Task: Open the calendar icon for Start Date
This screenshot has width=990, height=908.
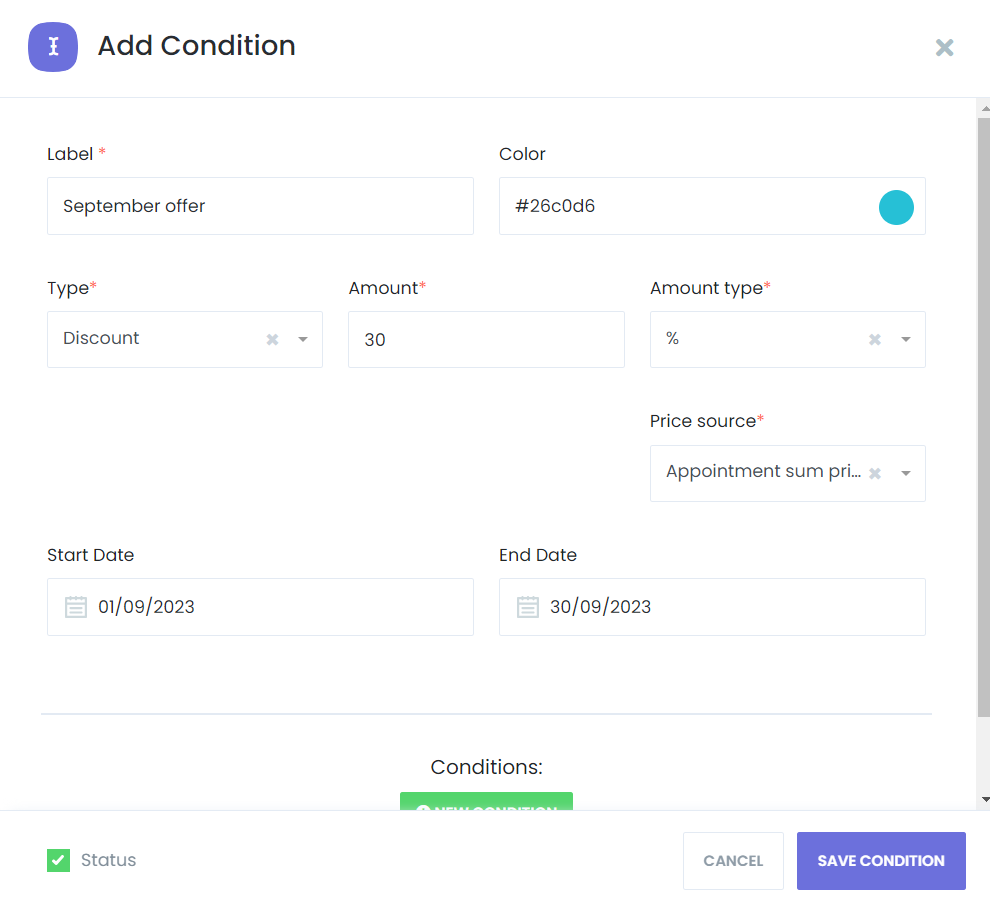Action: point(75,606)
